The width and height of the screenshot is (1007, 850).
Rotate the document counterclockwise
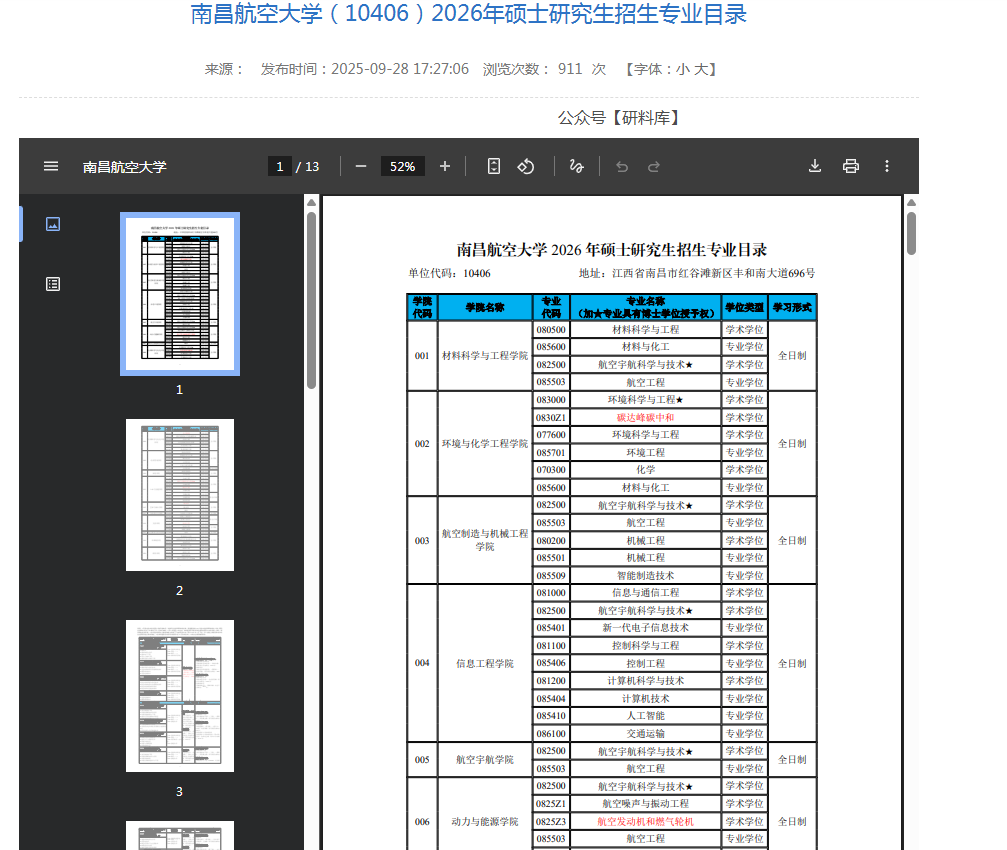(526, 166)
